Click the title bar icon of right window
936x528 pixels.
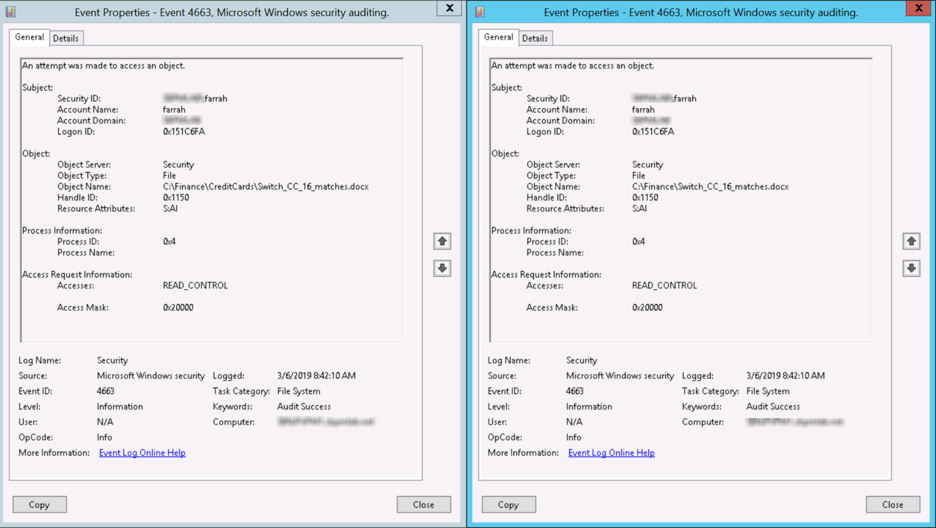[x=480, y=11]
